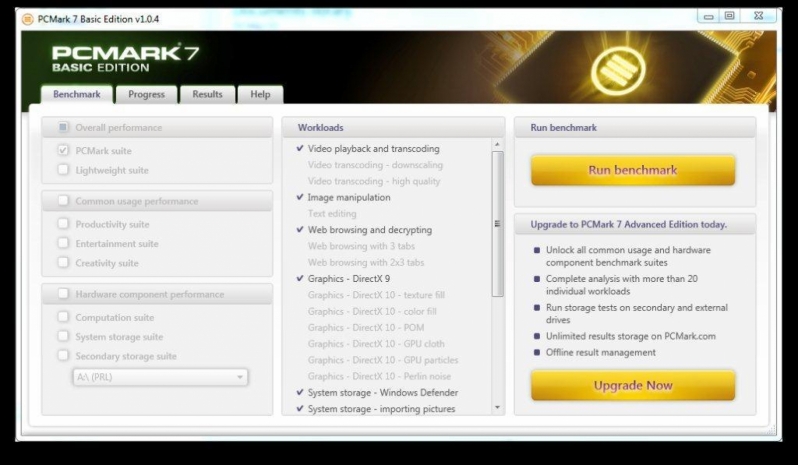Select Video transcoding - downscaling workload

pyautogui.click(x=375, y=165)
